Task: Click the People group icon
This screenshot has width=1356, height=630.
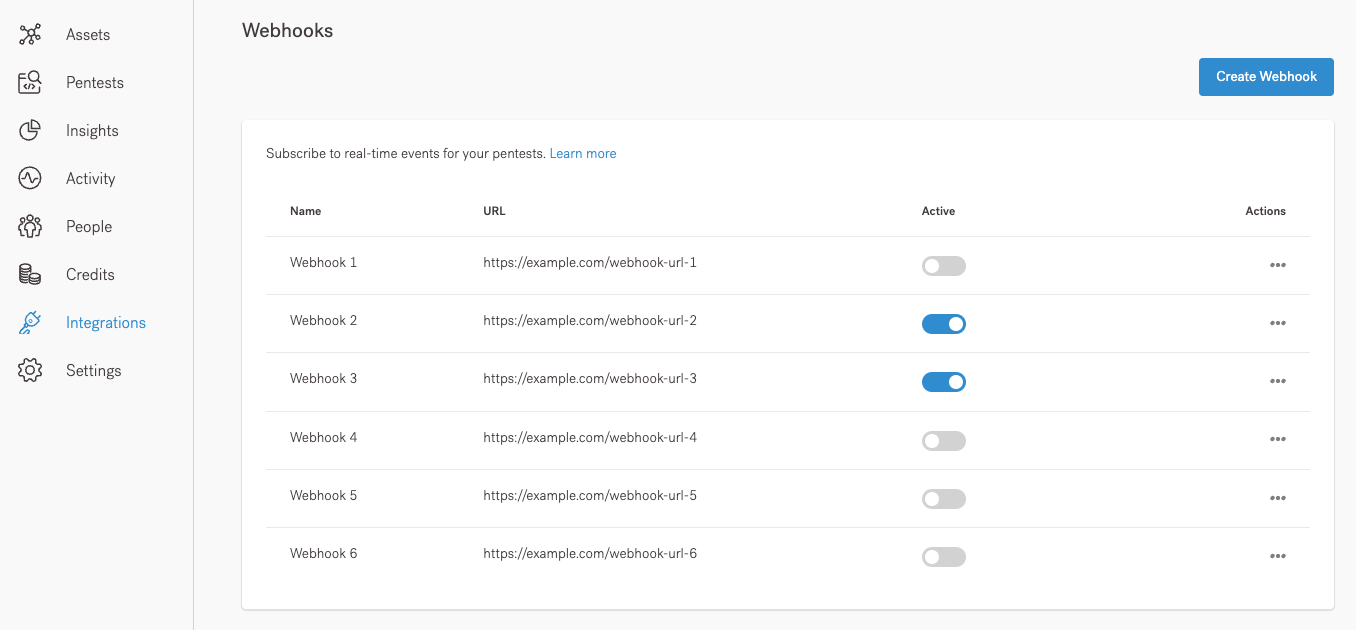Action: tap(30, 227)
